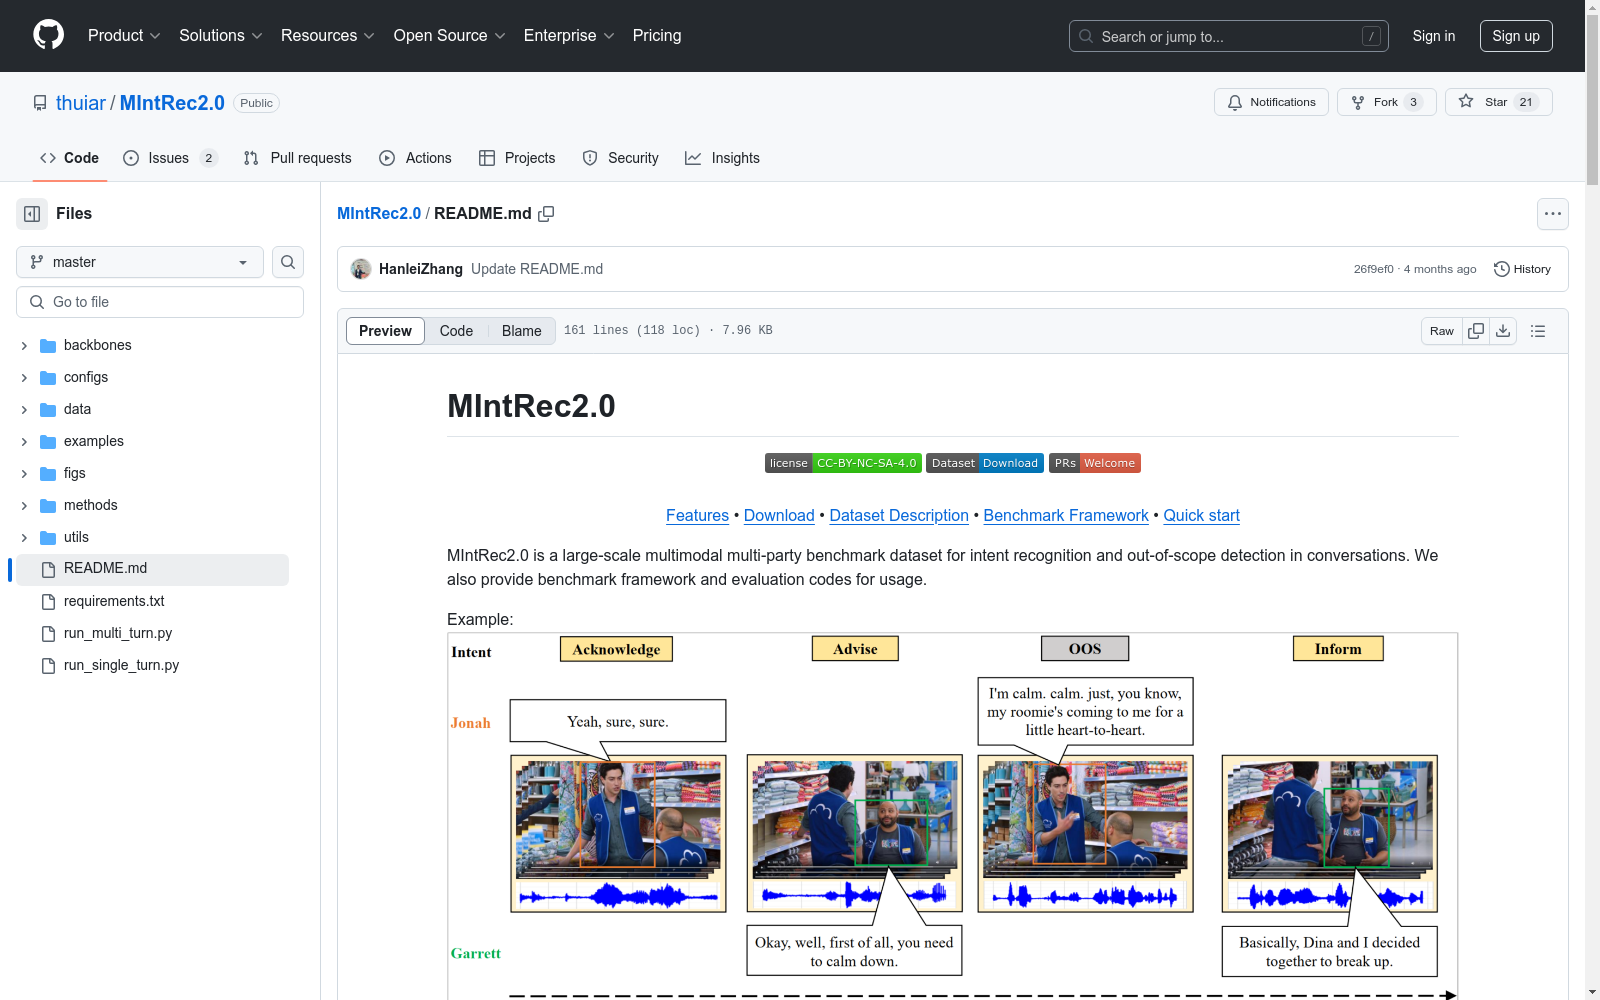Screen dimensions: 1600x1000
Task: Expand the backbones folder chevron
Action: [x=24, y=345]
